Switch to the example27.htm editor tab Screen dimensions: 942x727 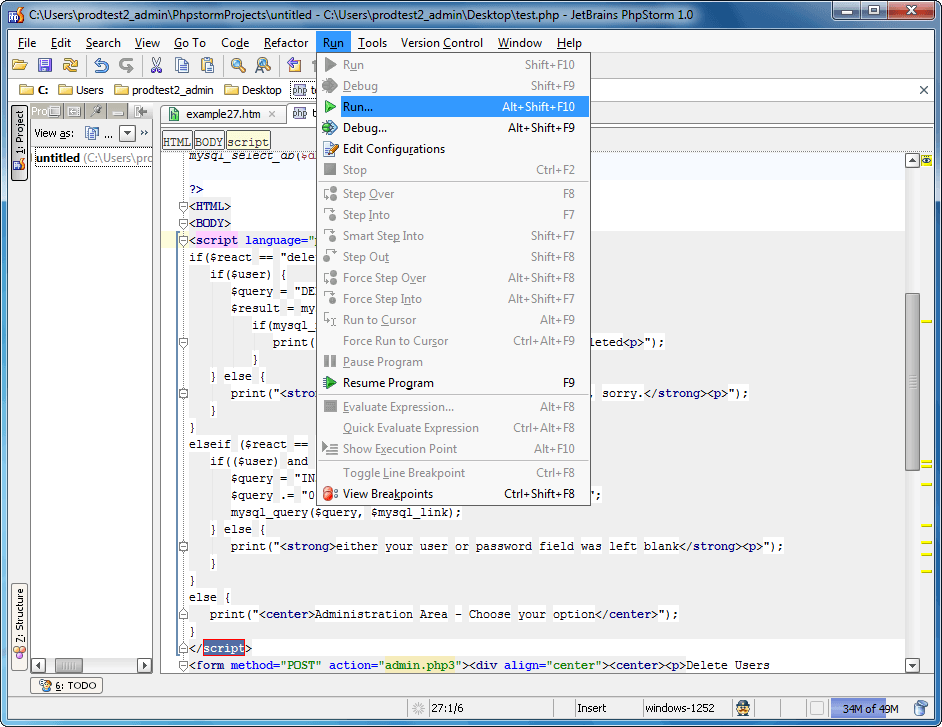click(x=223, y=114)
